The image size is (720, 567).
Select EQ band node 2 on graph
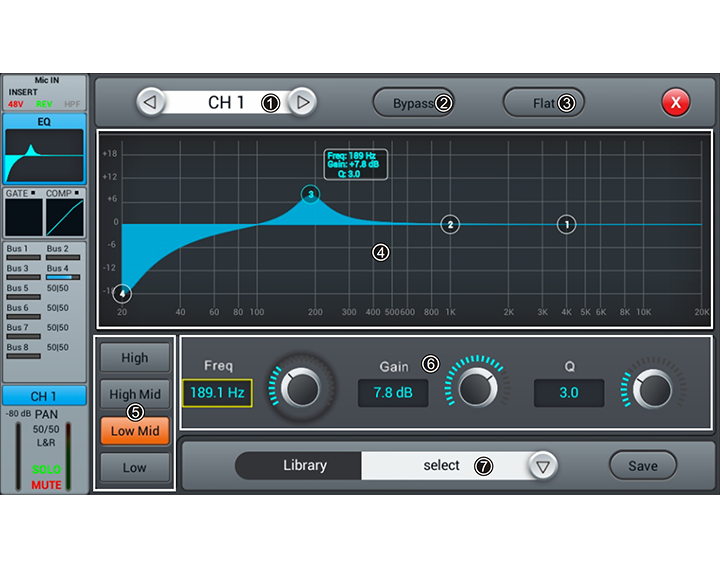450,225
